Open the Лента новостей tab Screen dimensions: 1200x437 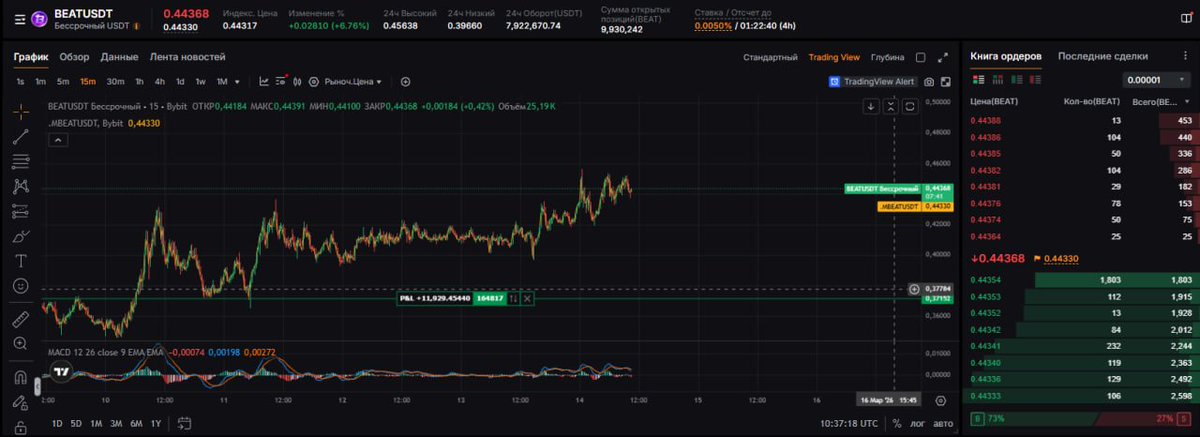point(187,57)
